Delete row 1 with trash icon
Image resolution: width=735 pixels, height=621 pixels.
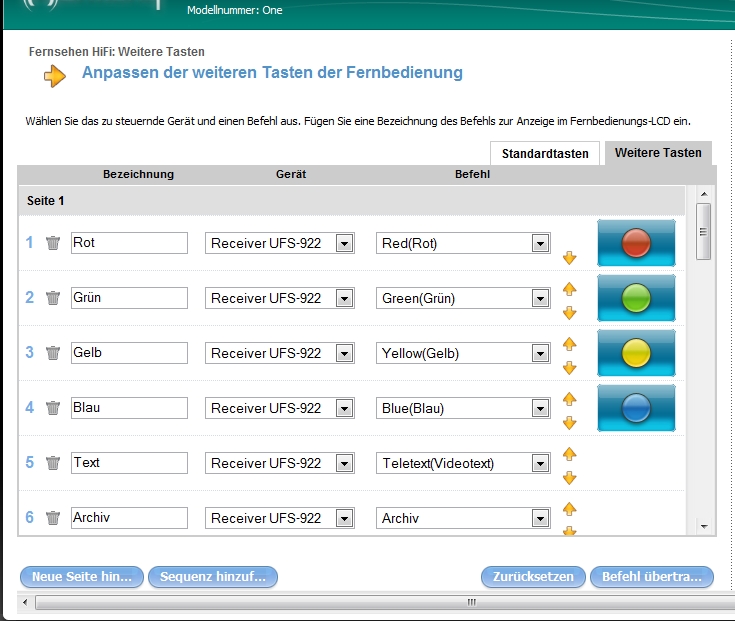(x=53, y=243)
